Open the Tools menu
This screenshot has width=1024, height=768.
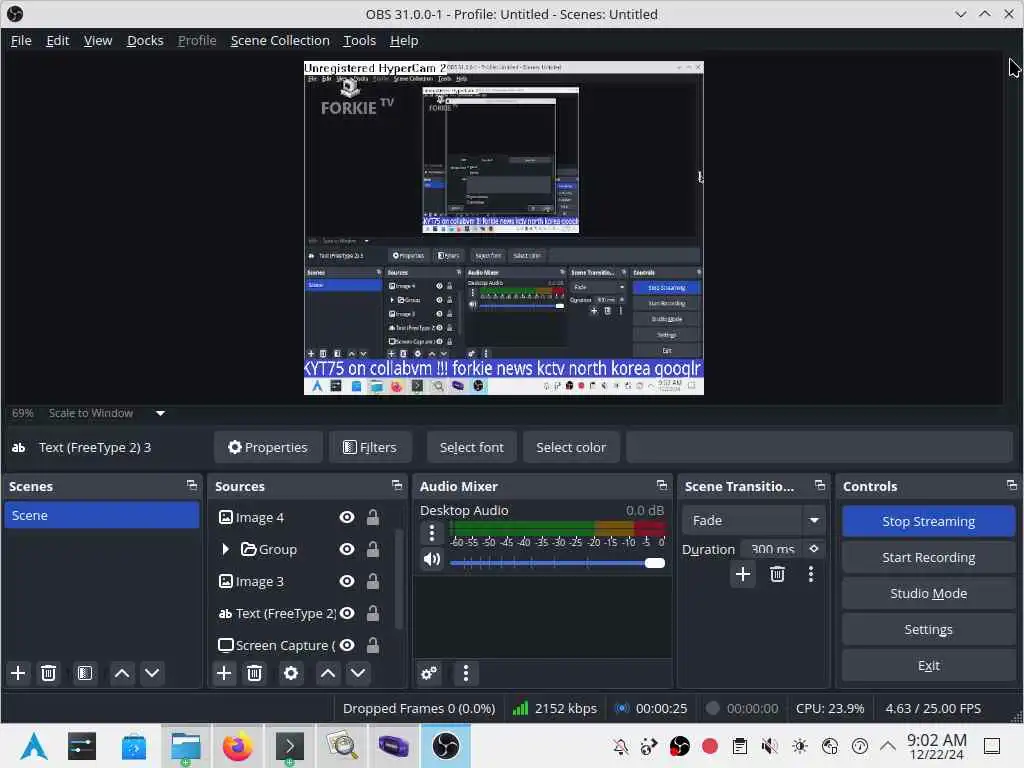pos(360,40)
